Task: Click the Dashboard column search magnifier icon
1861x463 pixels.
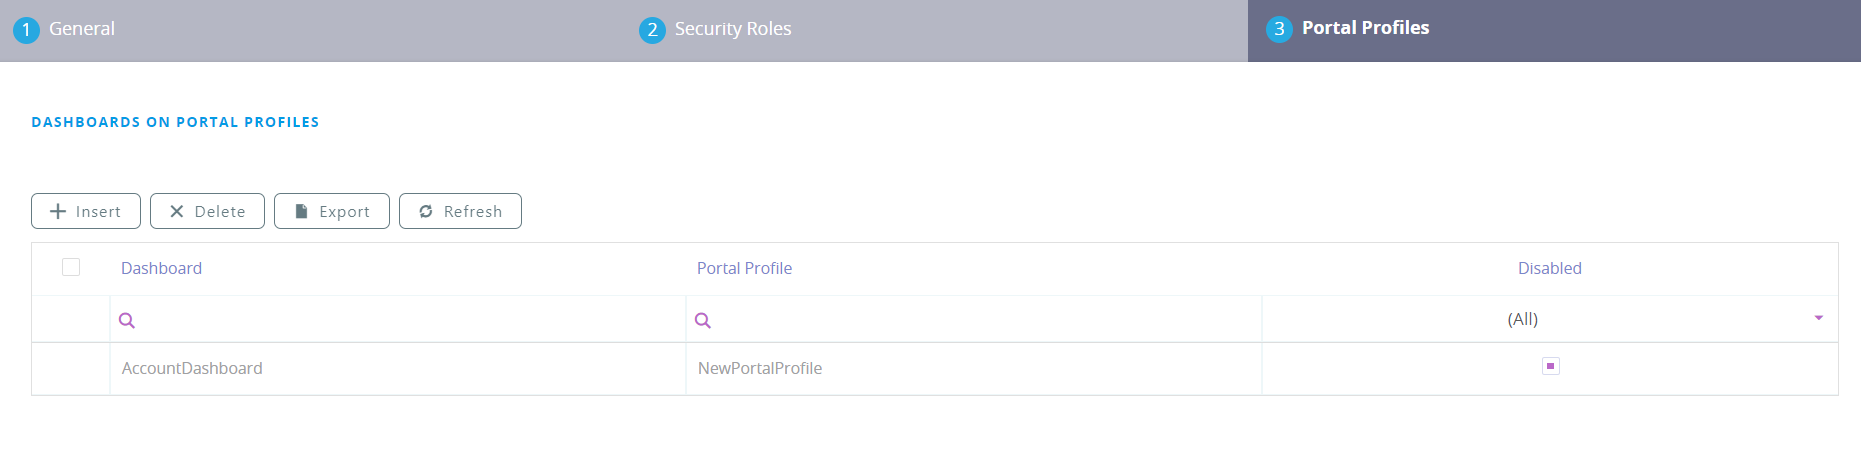Action: (127, 320)
